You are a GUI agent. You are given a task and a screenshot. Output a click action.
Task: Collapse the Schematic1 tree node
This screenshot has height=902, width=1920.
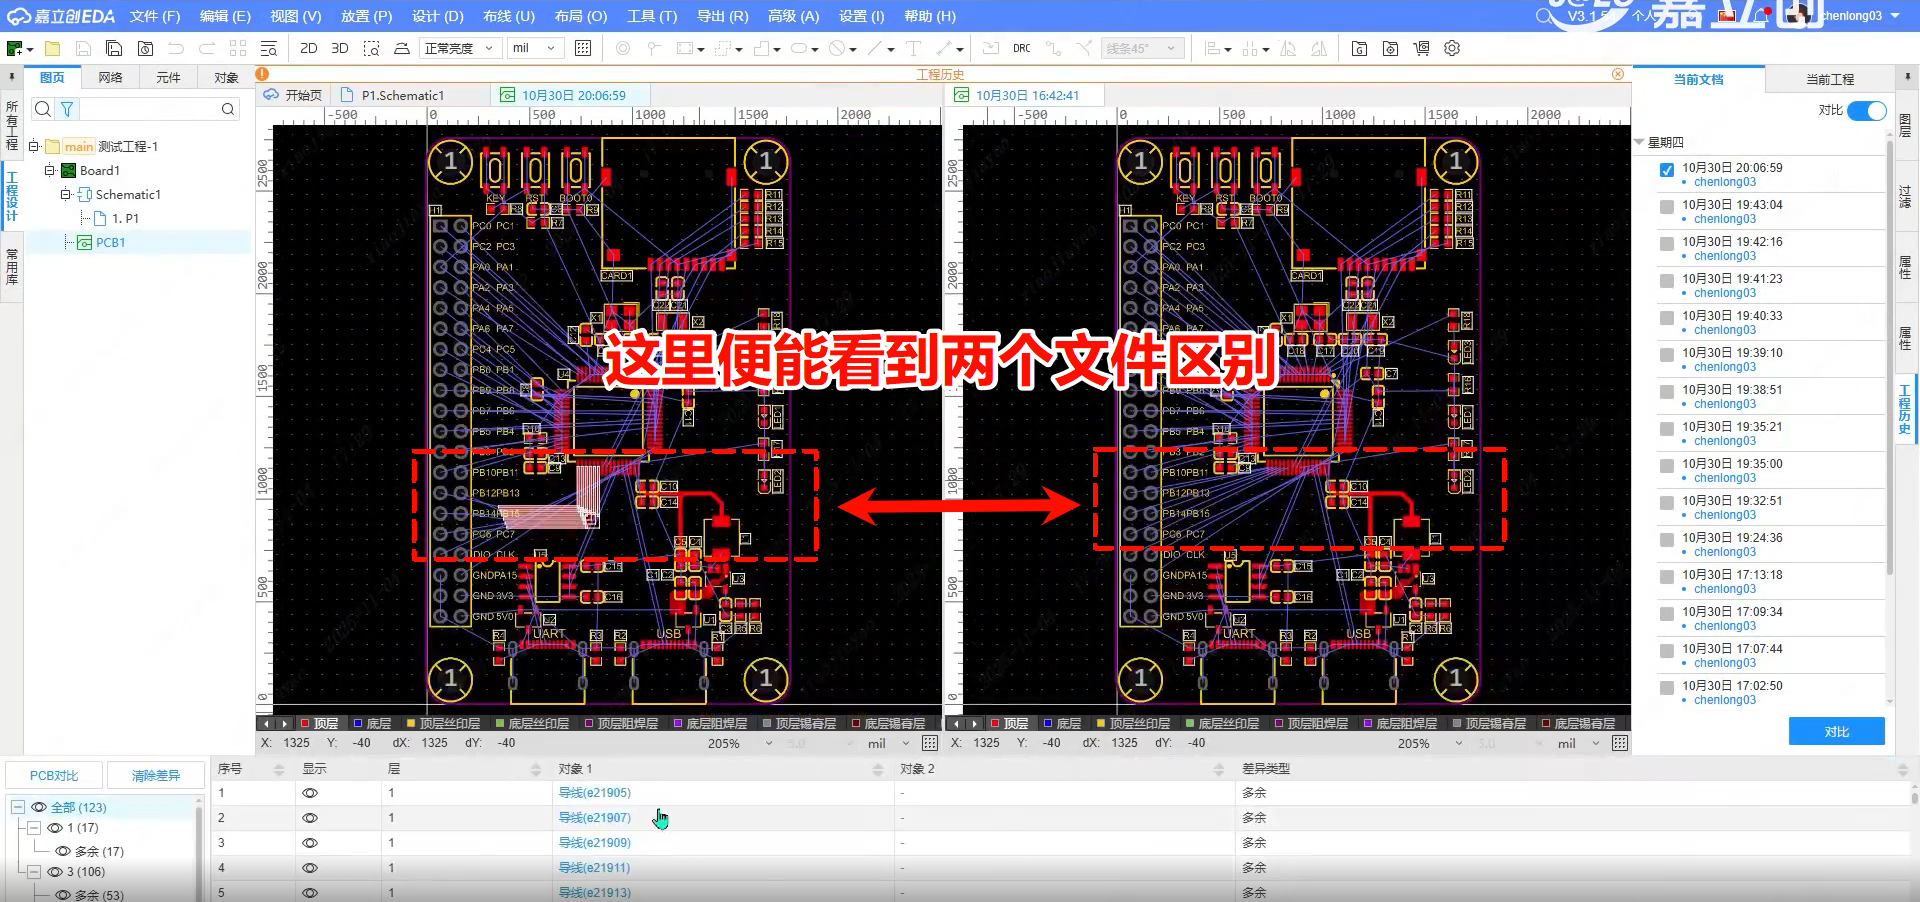point(65,194)
